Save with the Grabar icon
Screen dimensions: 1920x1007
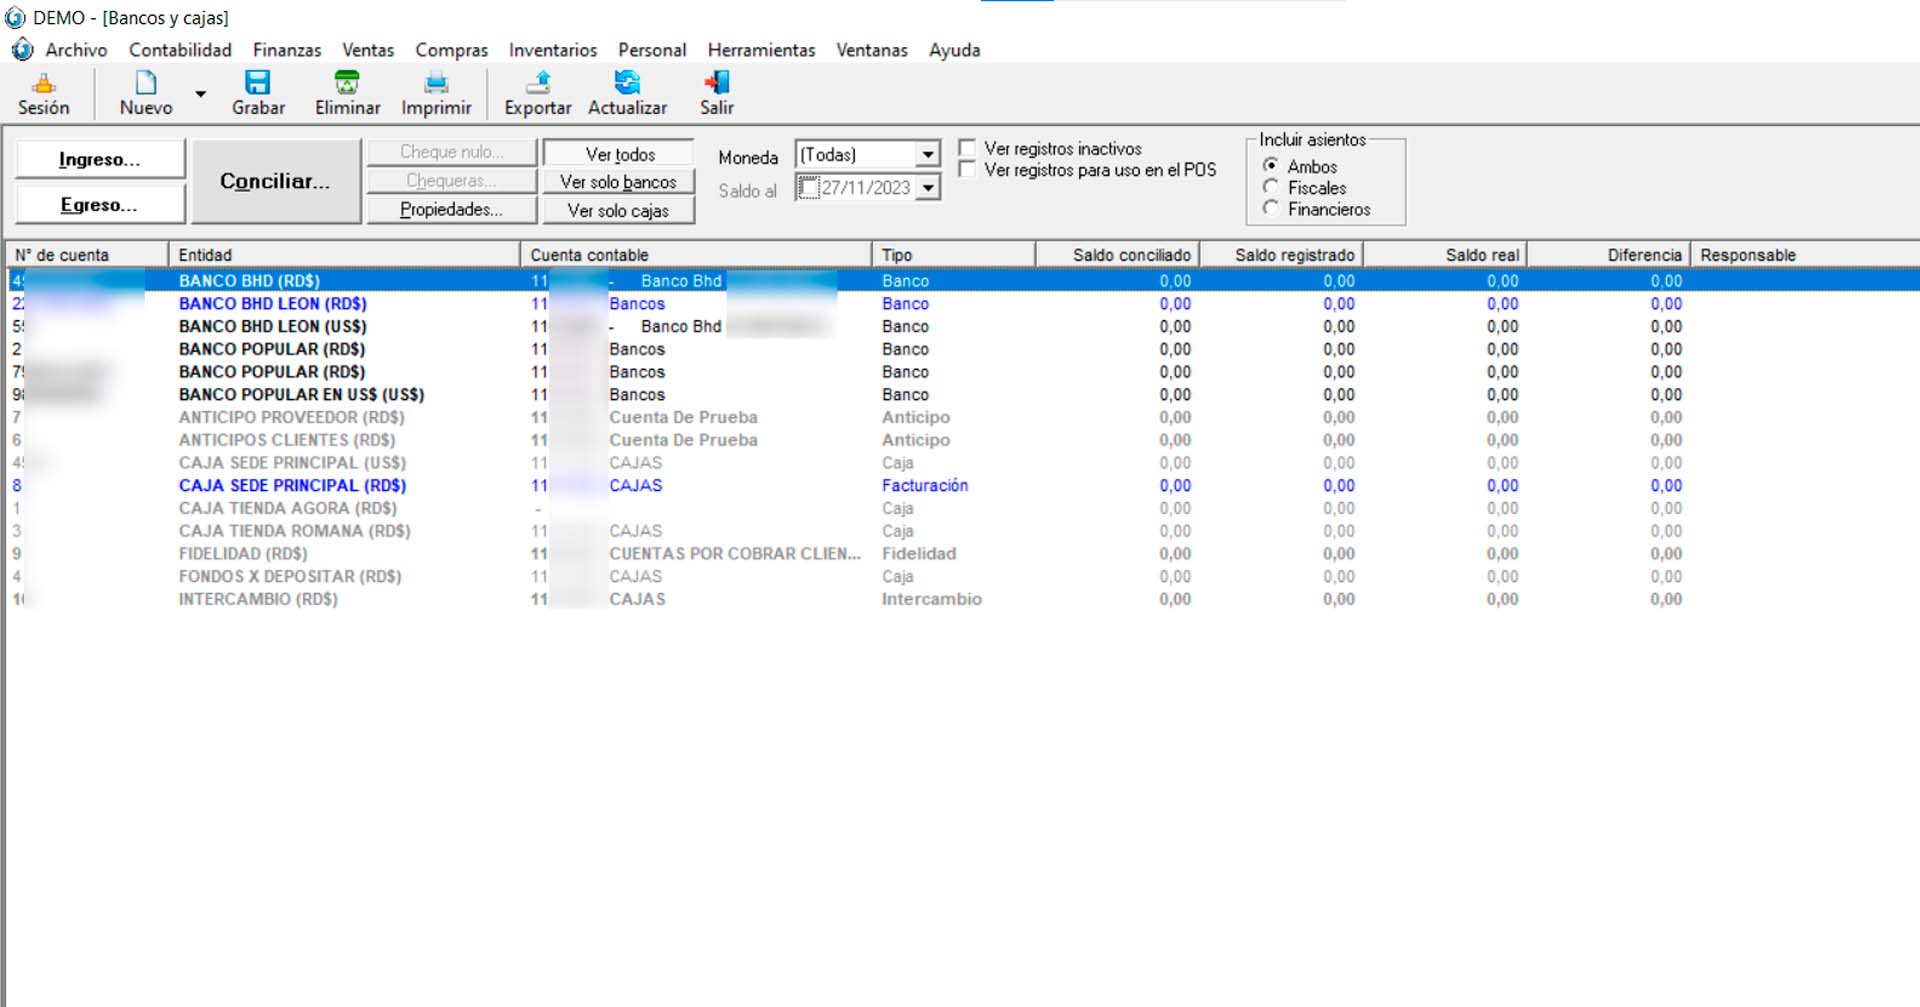coord(258,84)
